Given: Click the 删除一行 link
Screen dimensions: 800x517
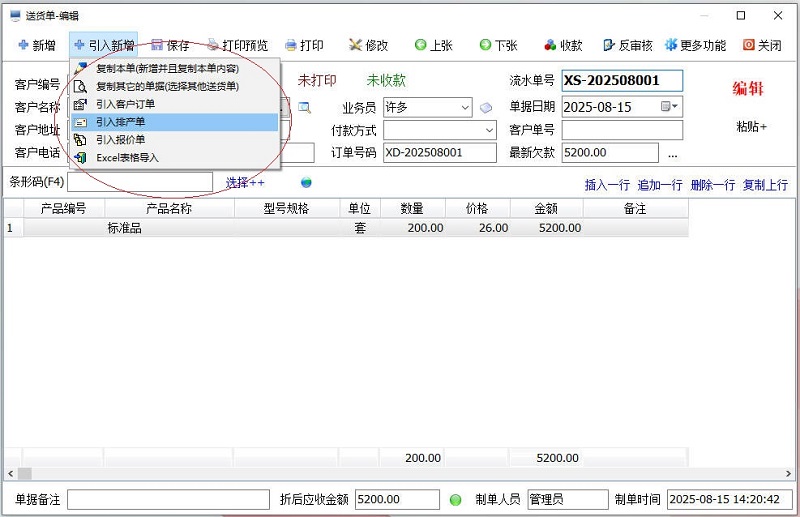Looking at the screenshot, I should [x=713, y=185].
